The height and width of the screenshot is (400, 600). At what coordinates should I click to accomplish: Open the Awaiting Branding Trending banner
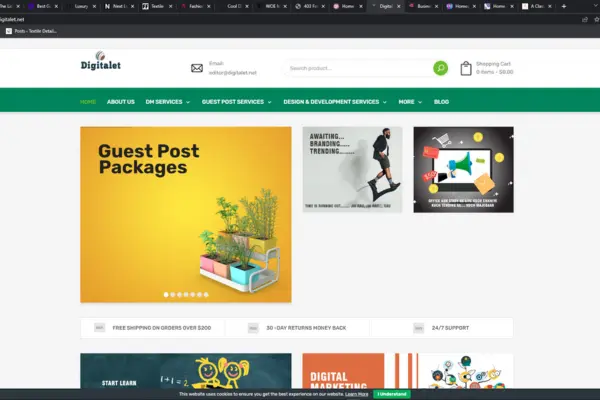352,170
